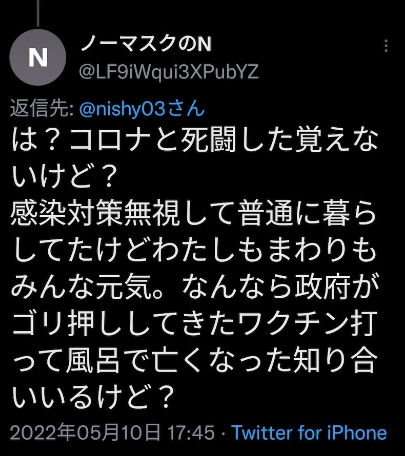Click the Twitter for iPhone source link

coord(309,433)
